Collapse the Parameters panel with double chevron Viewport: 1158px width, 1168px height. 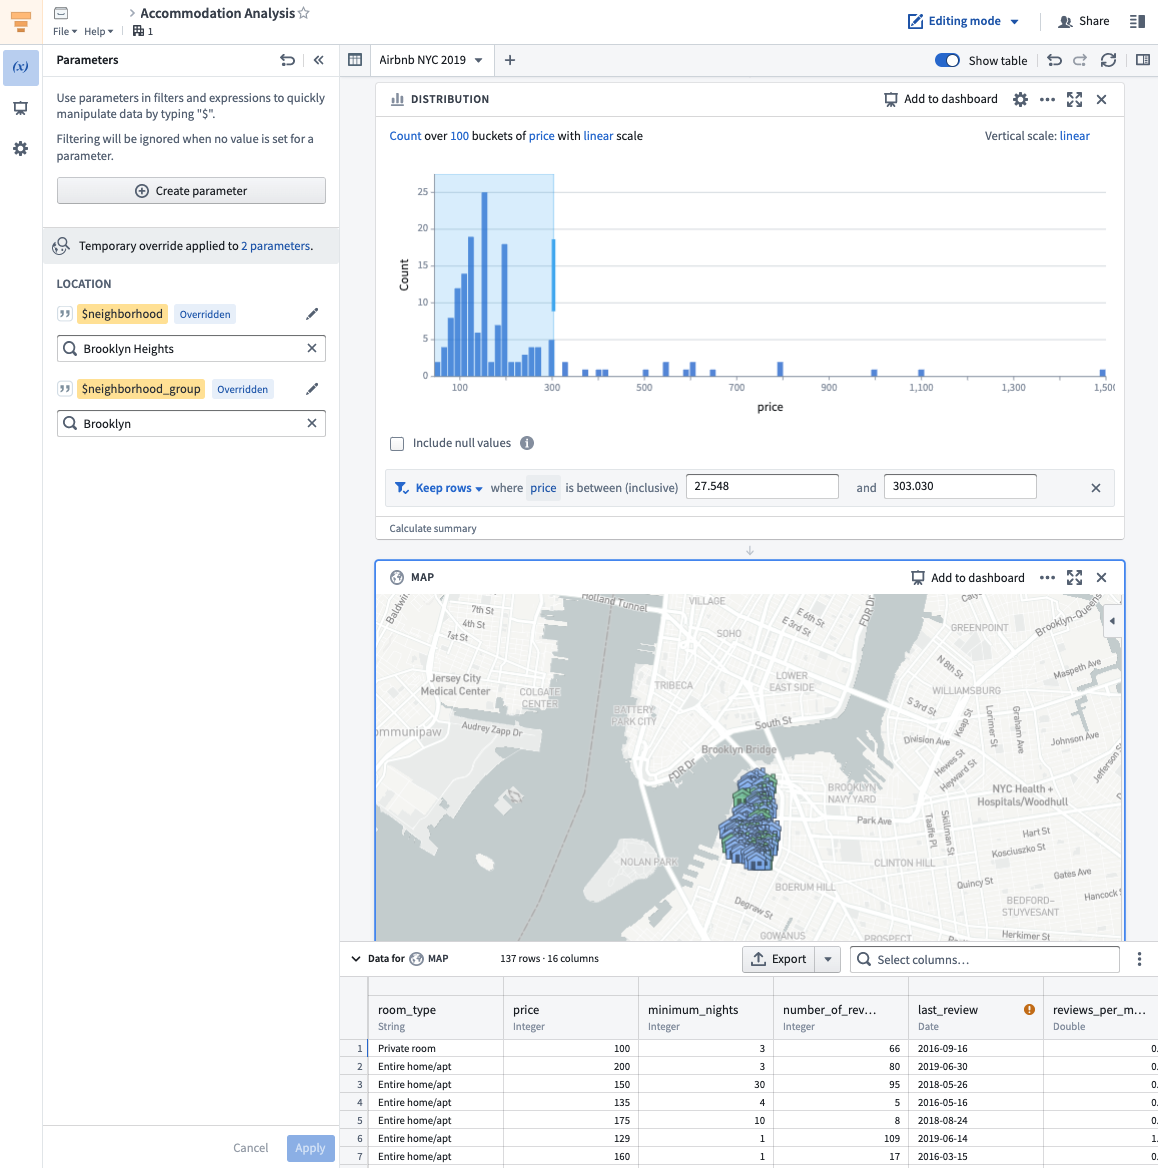[319, 60]
